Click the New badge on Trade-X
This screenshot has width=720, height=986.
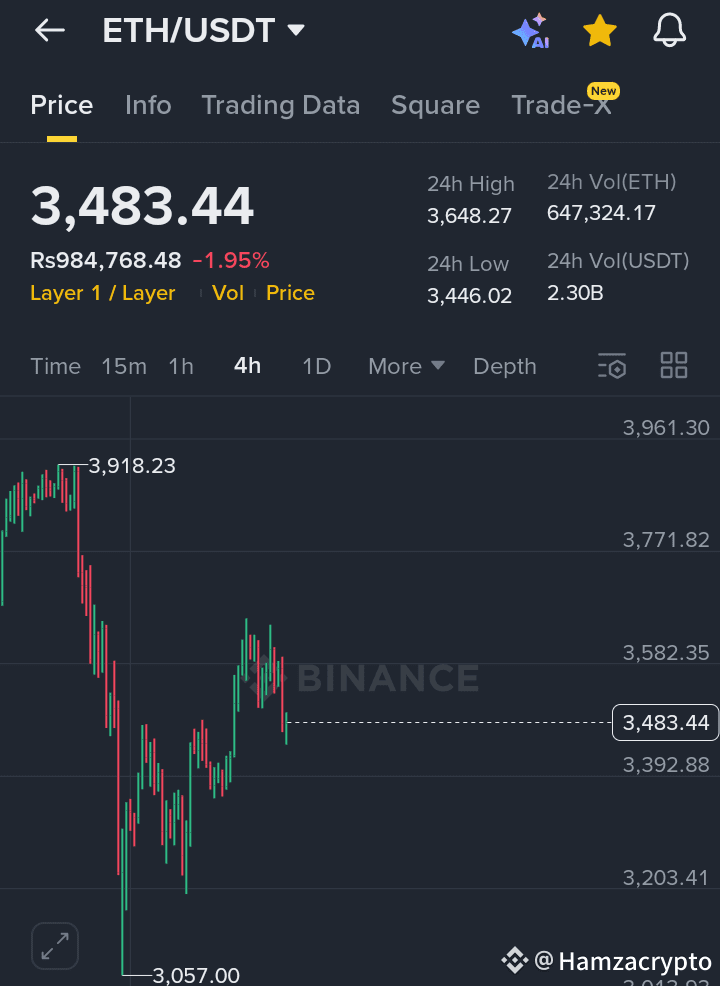coord(603,91)
